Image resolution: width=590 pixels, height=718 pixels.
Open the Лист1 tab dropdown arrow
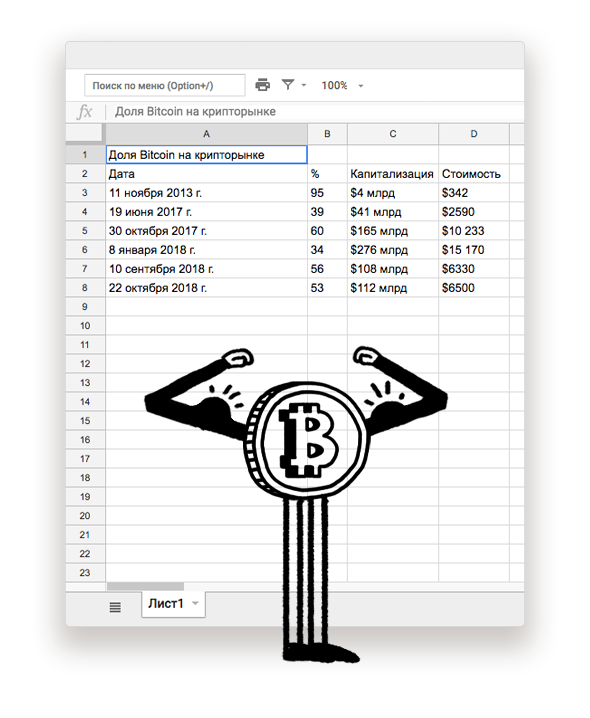[195, 604]
